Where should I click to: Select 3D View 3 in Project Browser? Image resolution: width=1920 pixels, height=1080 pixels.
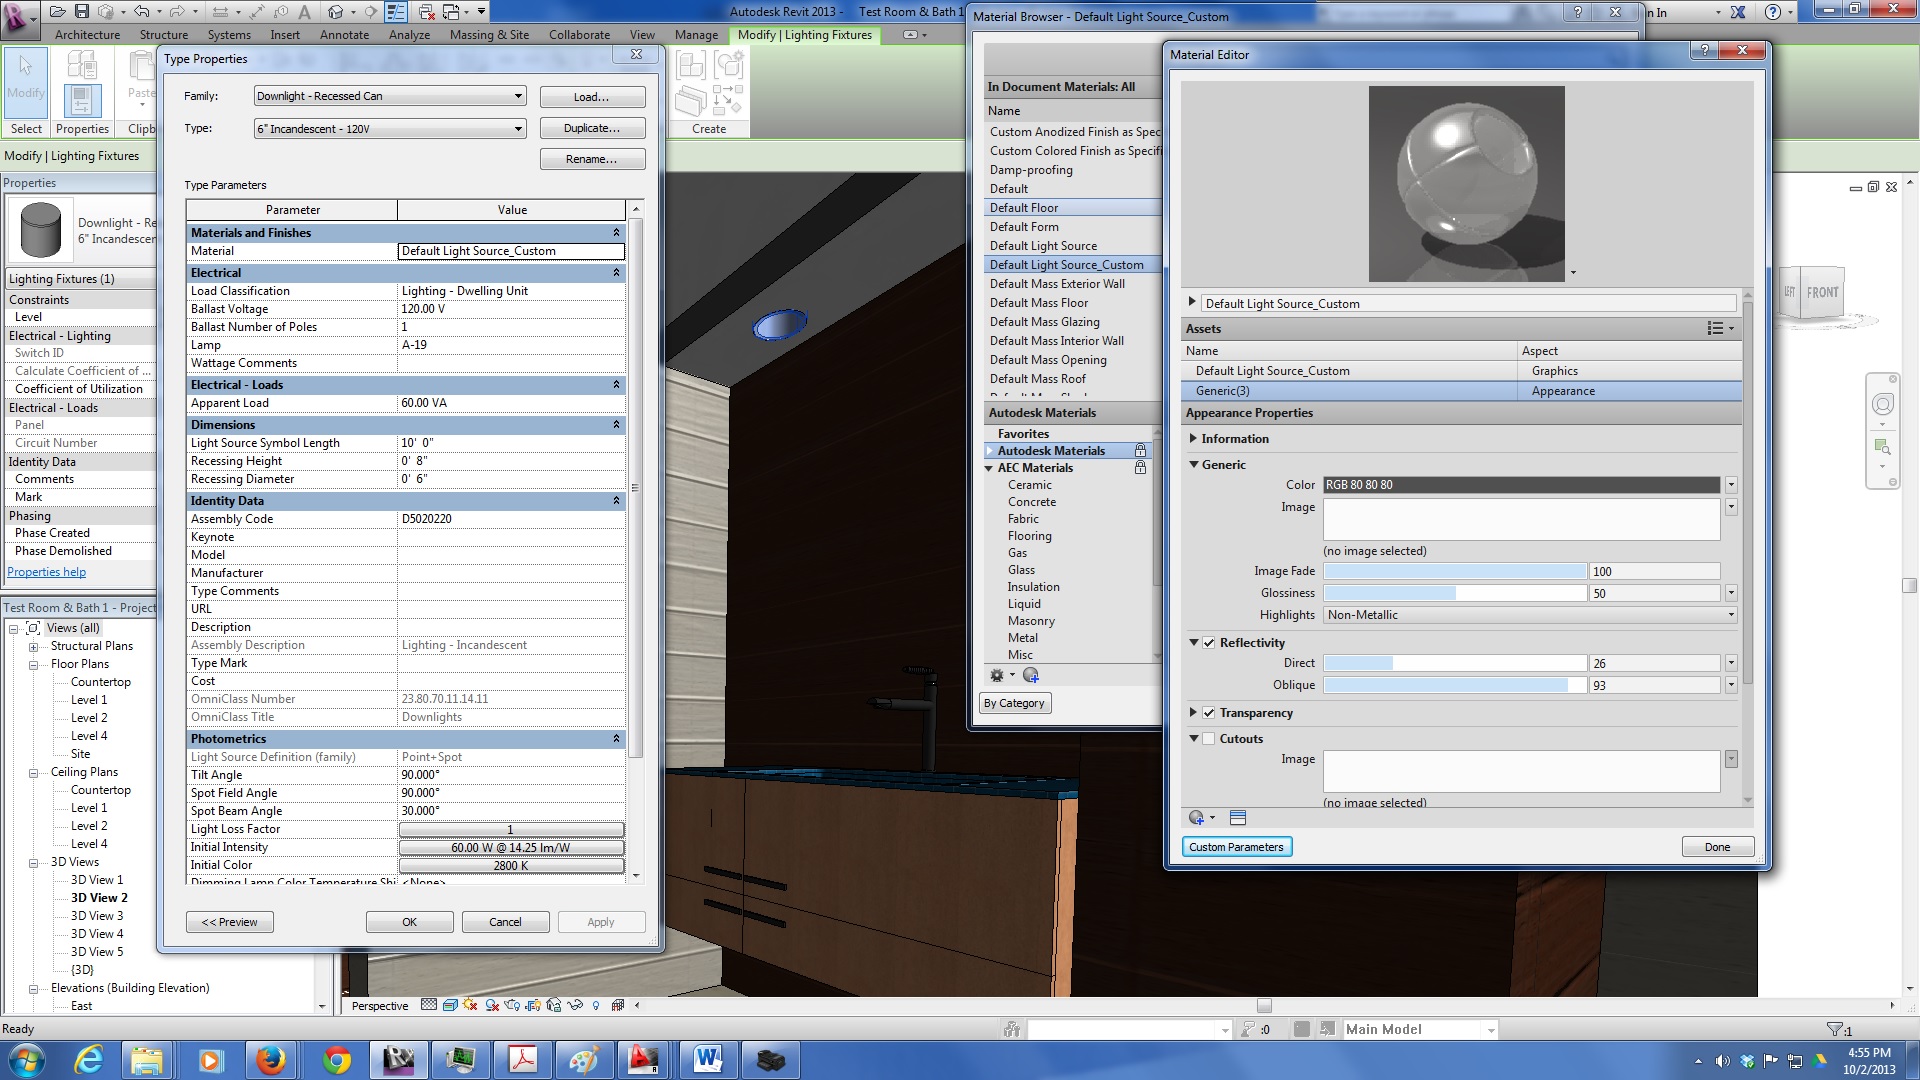pos(97,916)
